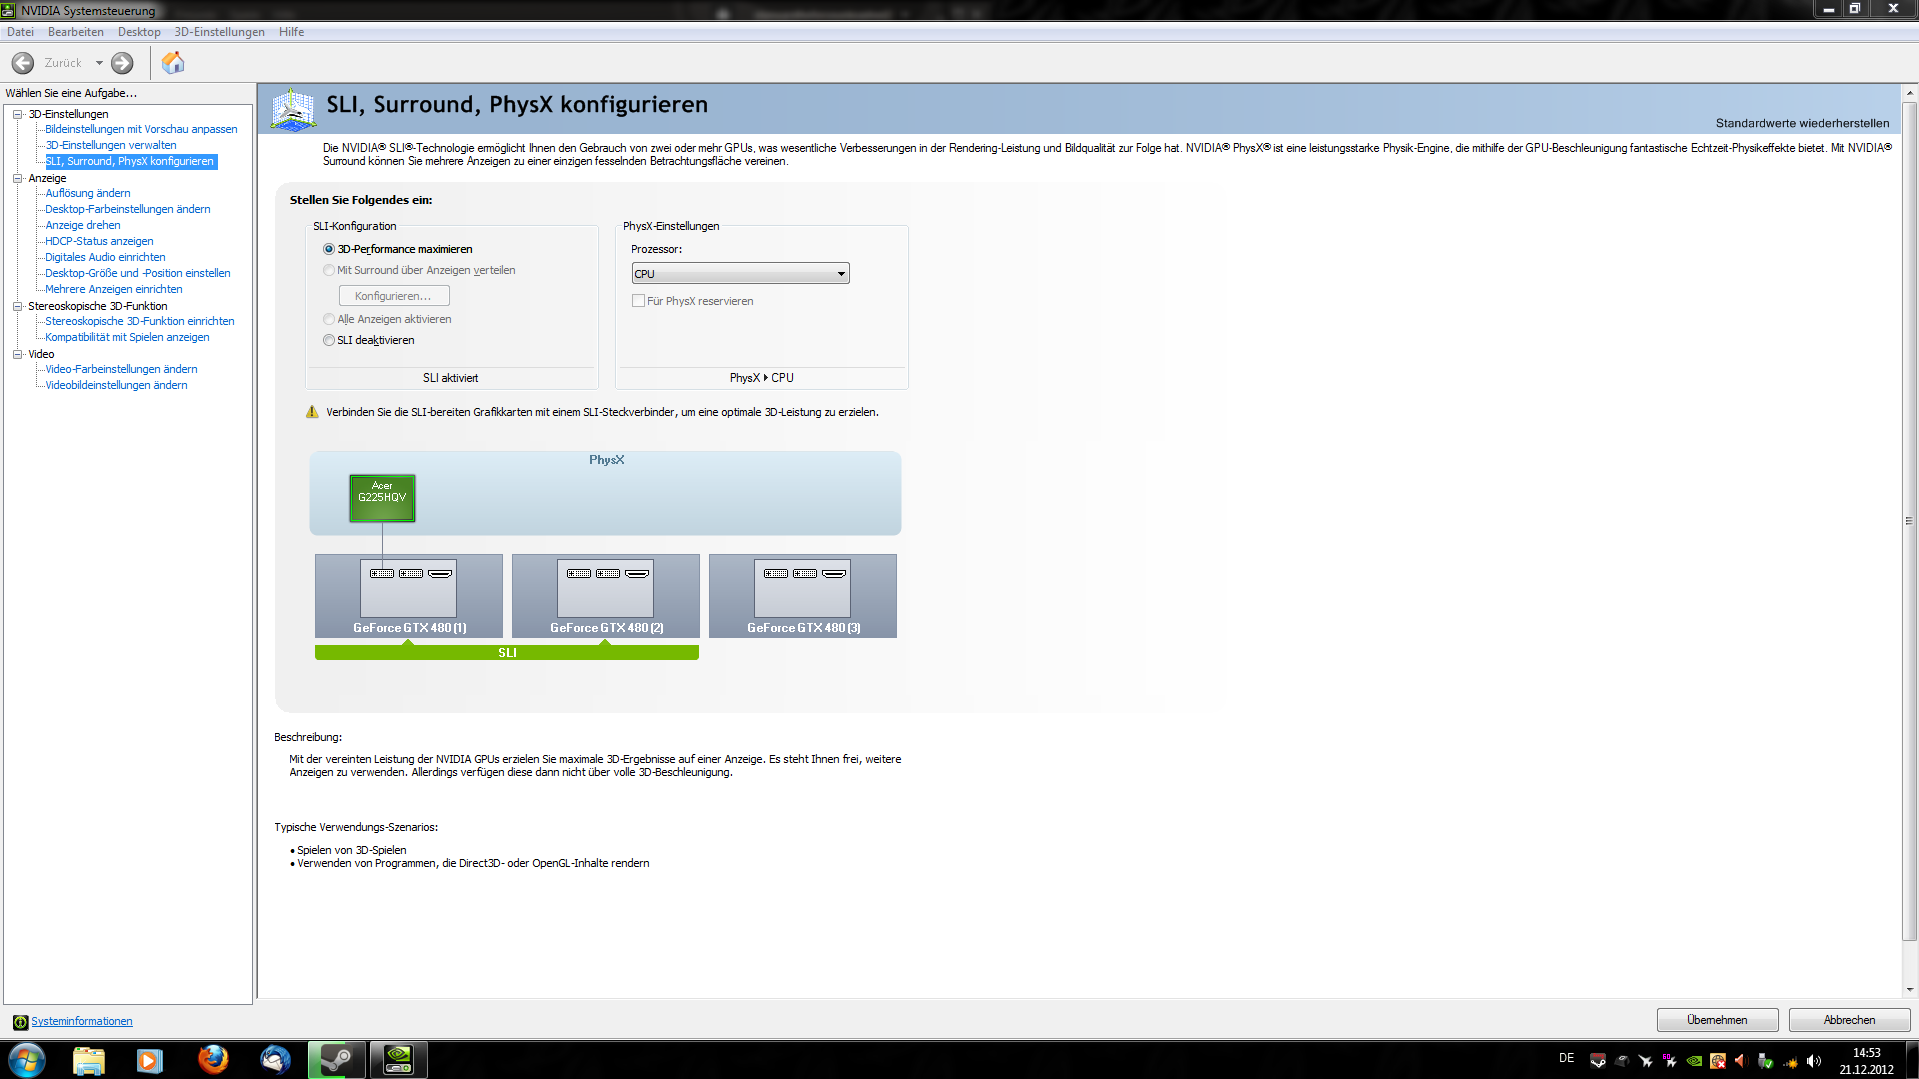Viewport: 1919px width, 1079px height.
Task: Select the Acer G225HQV monitor icon
Action: click(x=382, y=497)
